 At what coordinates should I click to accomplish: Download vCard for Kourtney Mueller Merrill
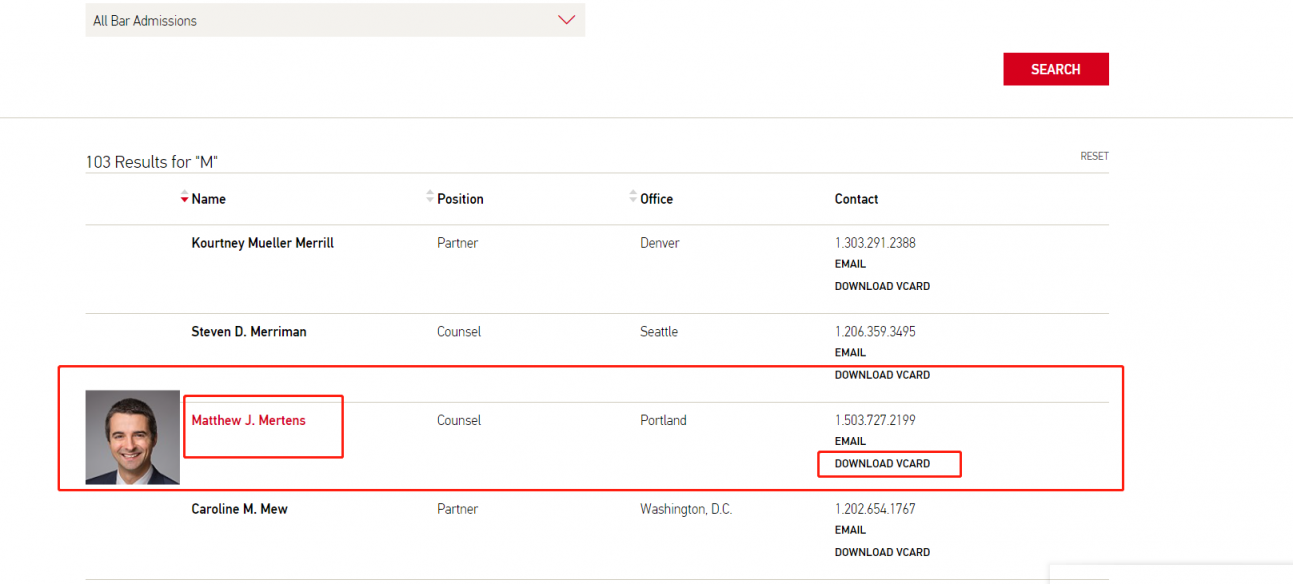point(882,286)
